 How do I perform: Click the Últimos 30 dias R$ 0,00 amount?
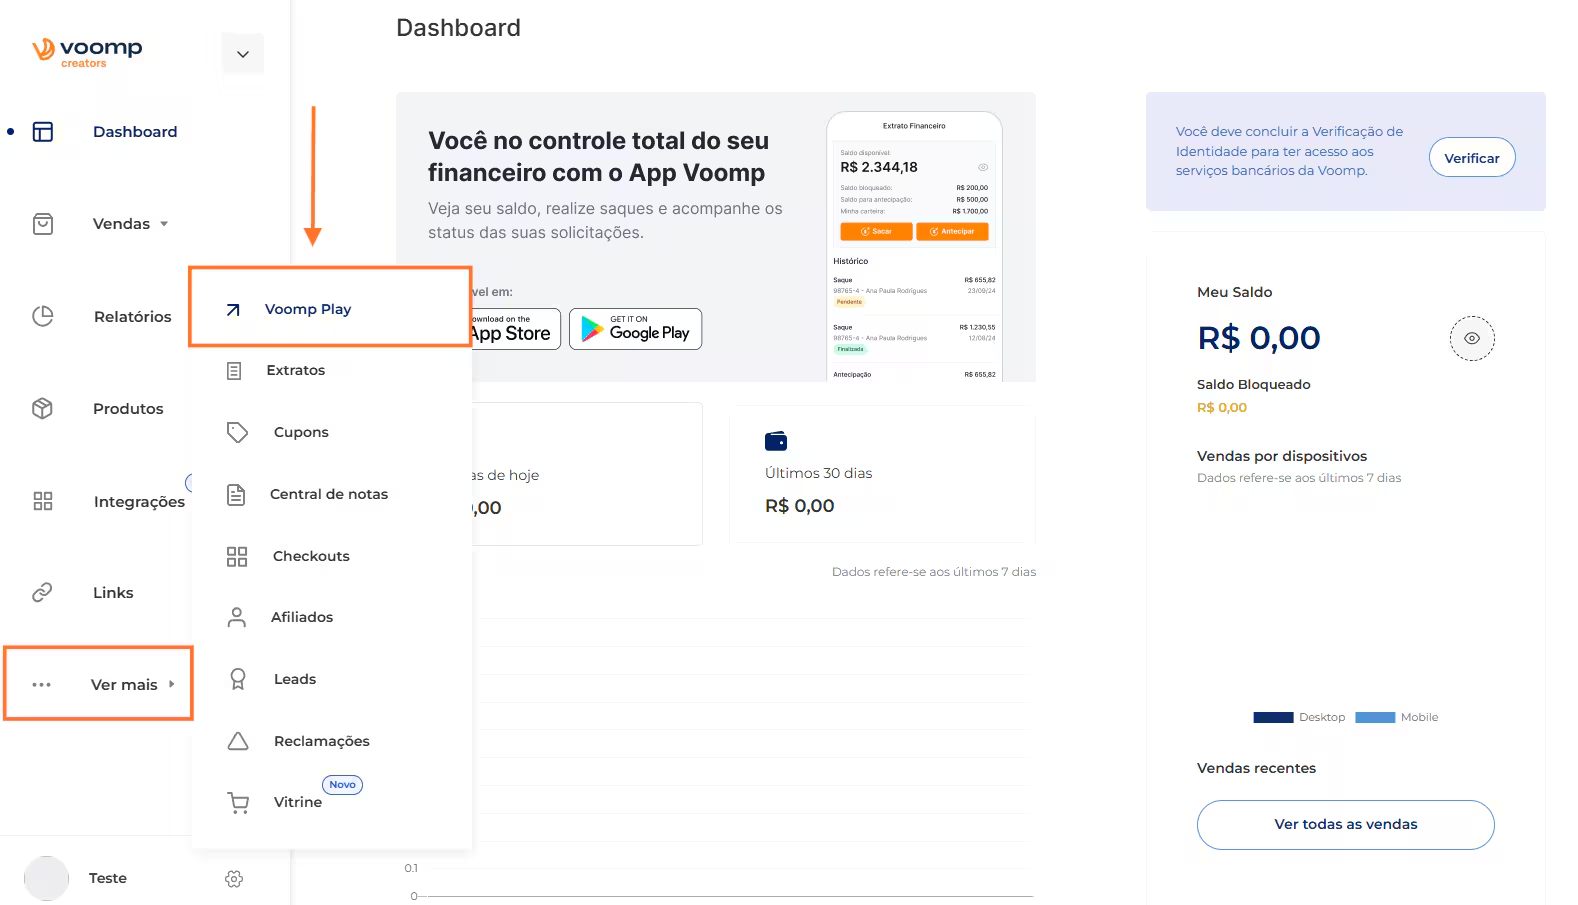800,506
